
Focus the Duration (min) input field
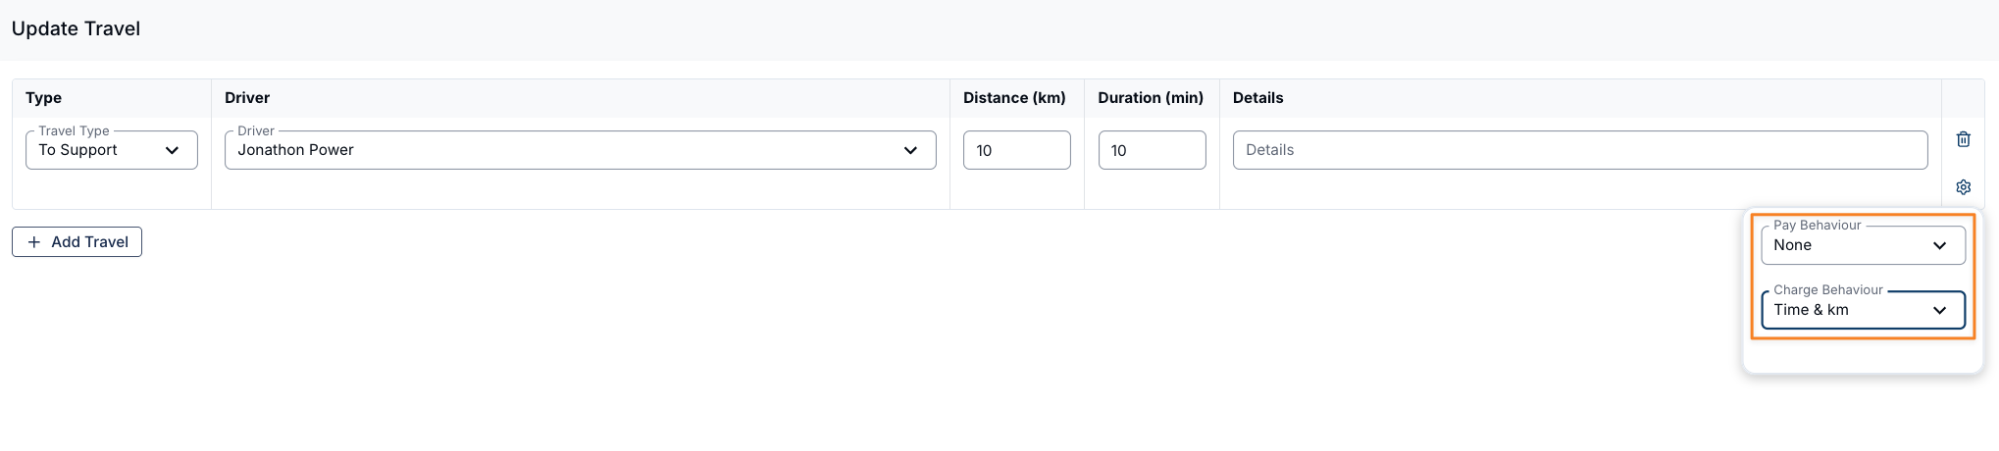[x=1151, y=150]
